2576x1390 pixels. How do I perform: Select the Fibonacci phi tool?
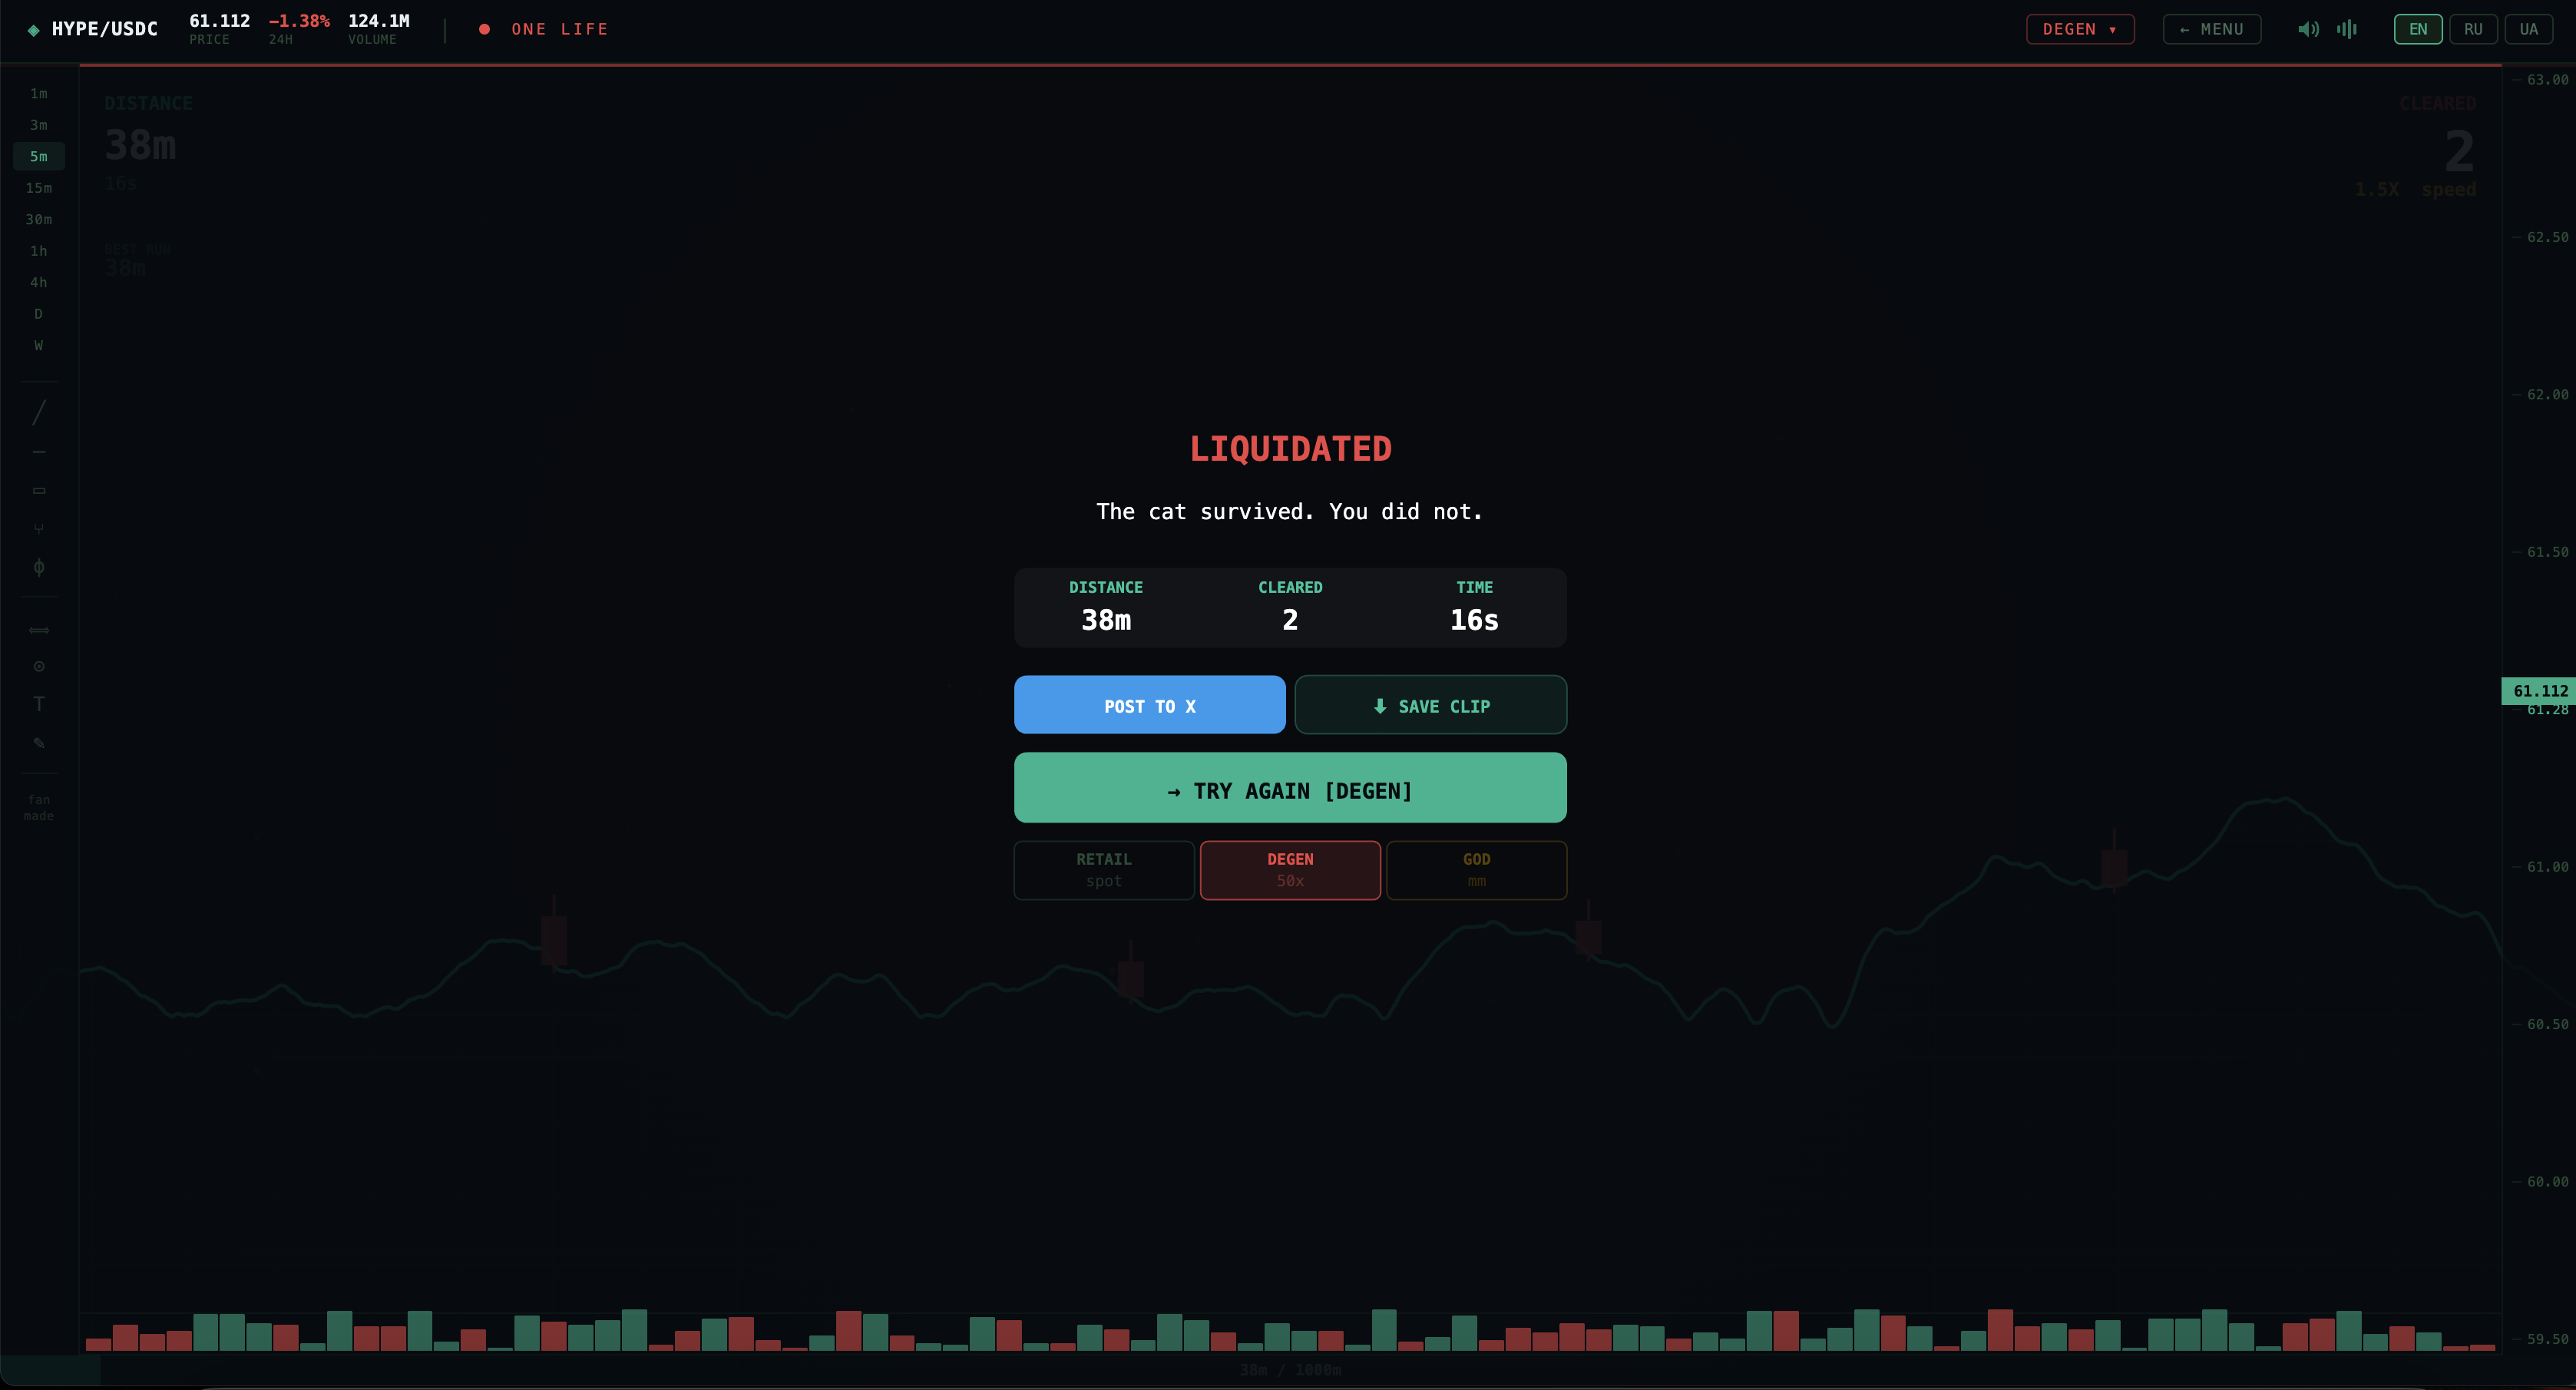tap(39, 567)
